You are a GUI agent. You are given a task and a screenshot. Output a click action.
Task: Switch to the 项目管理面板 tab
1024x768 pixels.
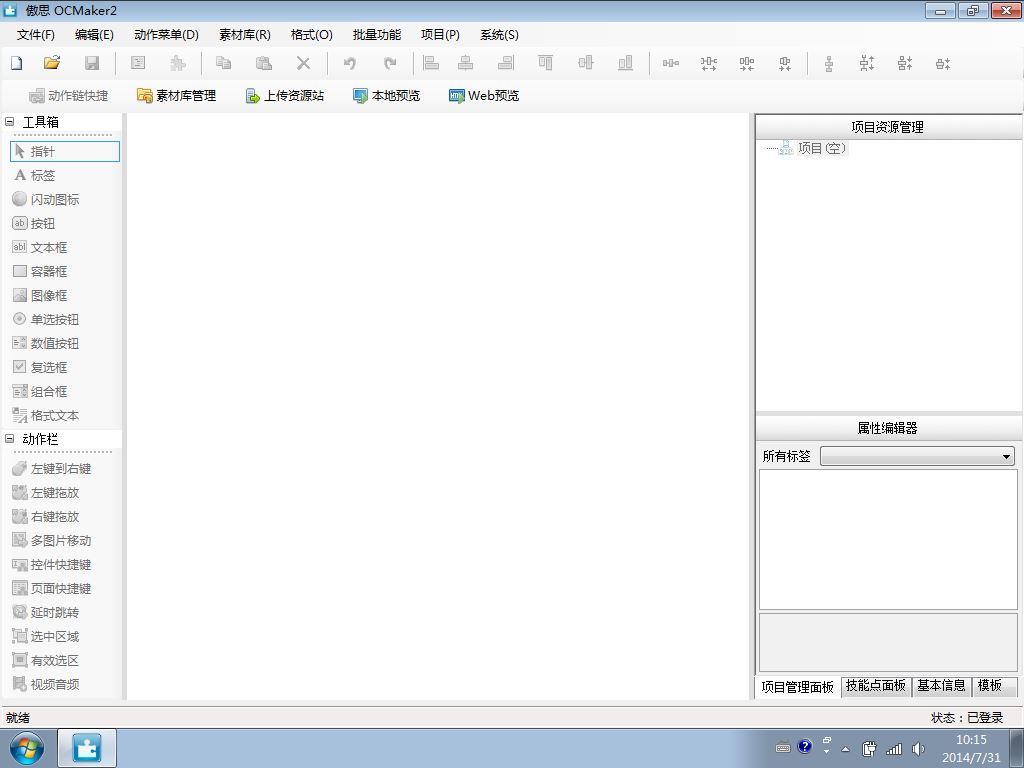tap(797, 687)
